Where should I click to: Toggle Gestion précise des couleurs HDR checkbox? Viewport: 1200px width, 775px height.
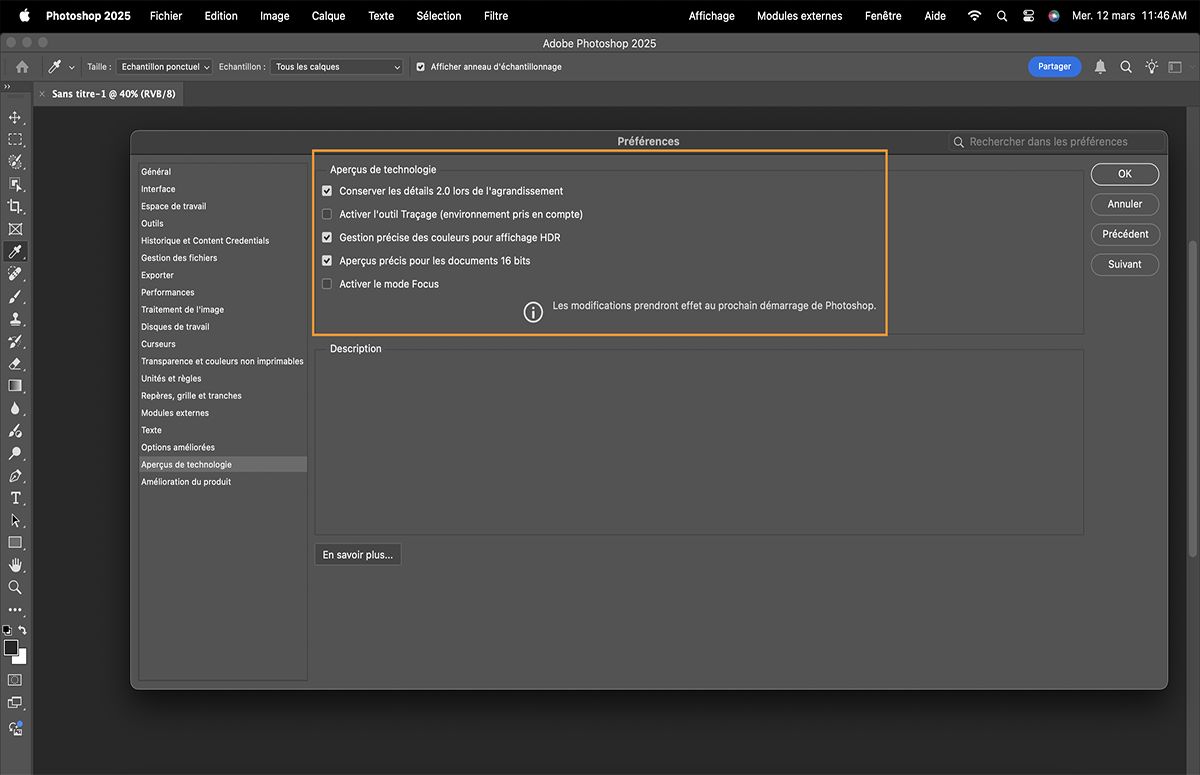click(327, 238)
